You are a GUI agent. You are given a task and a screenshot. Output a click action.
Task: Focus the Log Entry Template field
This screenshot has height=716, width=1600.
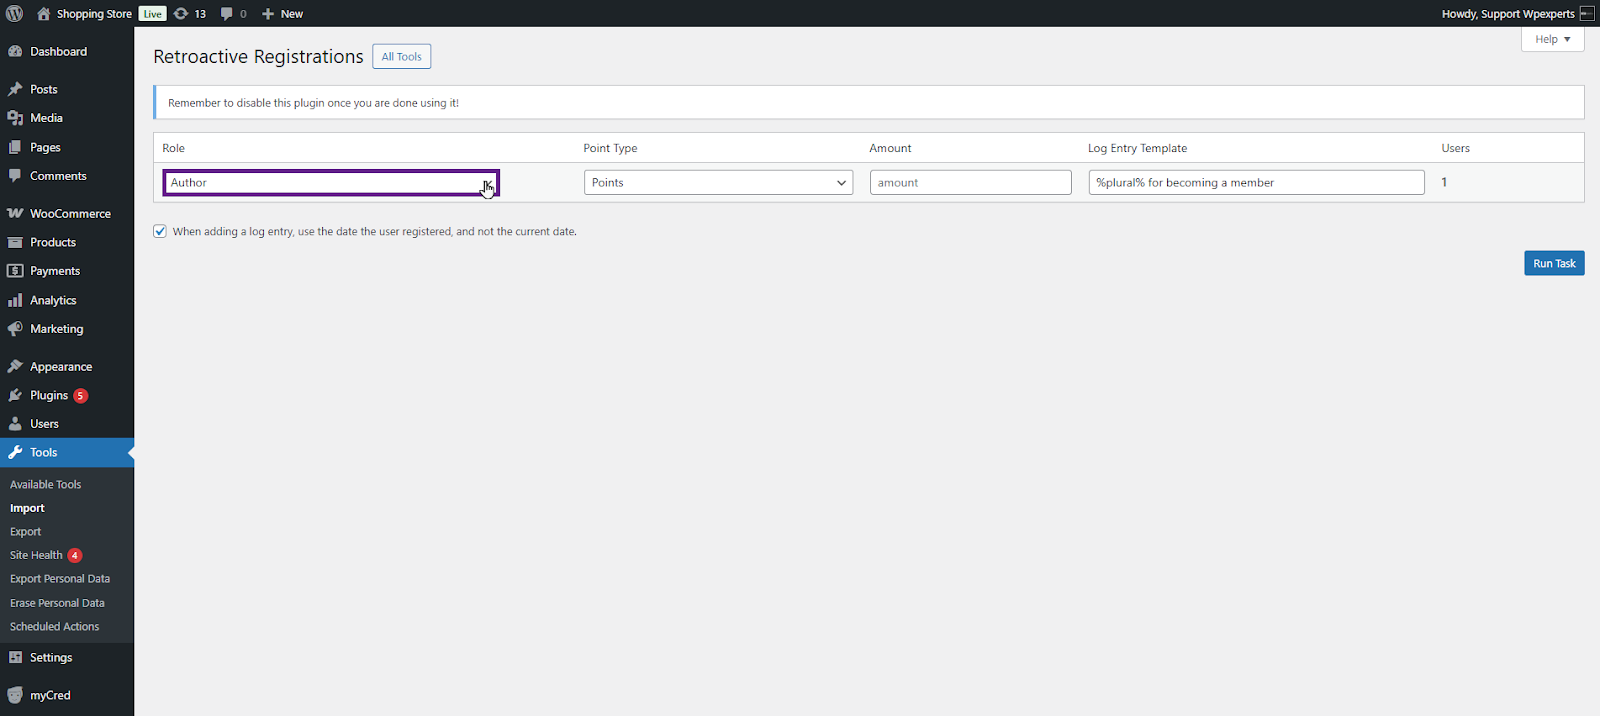(1256, 183)
